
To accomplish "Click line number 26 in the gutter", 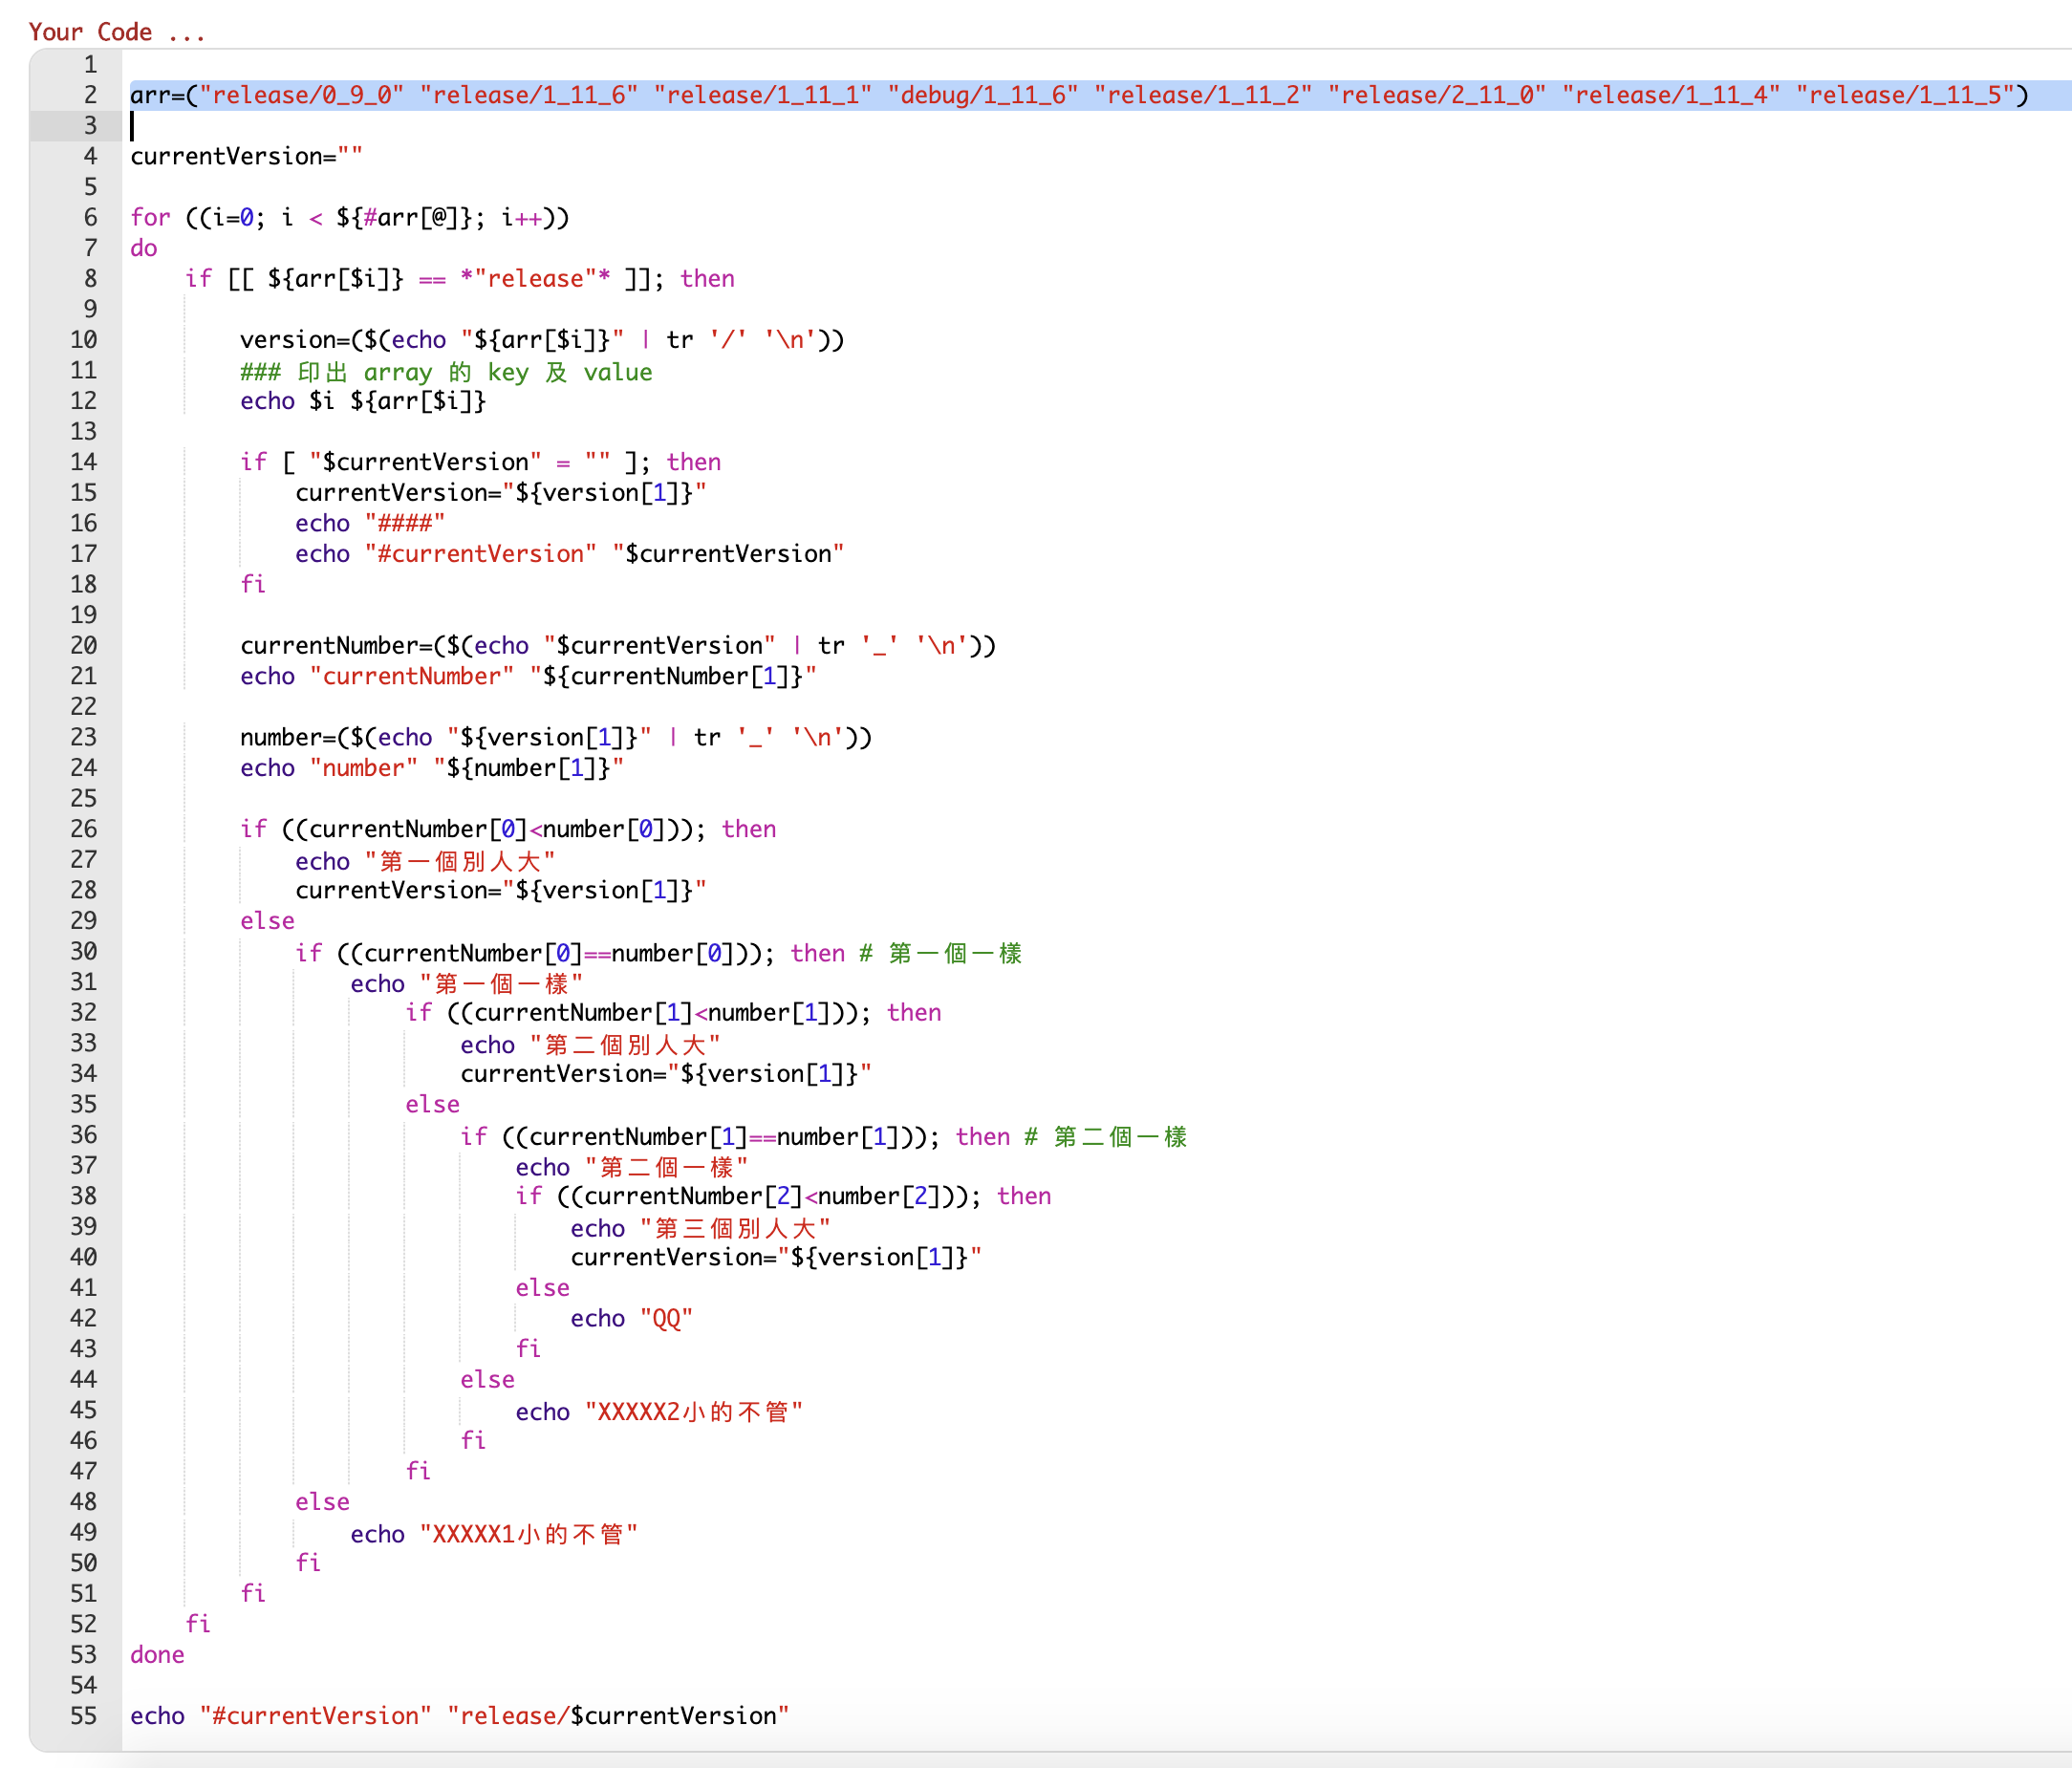I will pos(84,829).
